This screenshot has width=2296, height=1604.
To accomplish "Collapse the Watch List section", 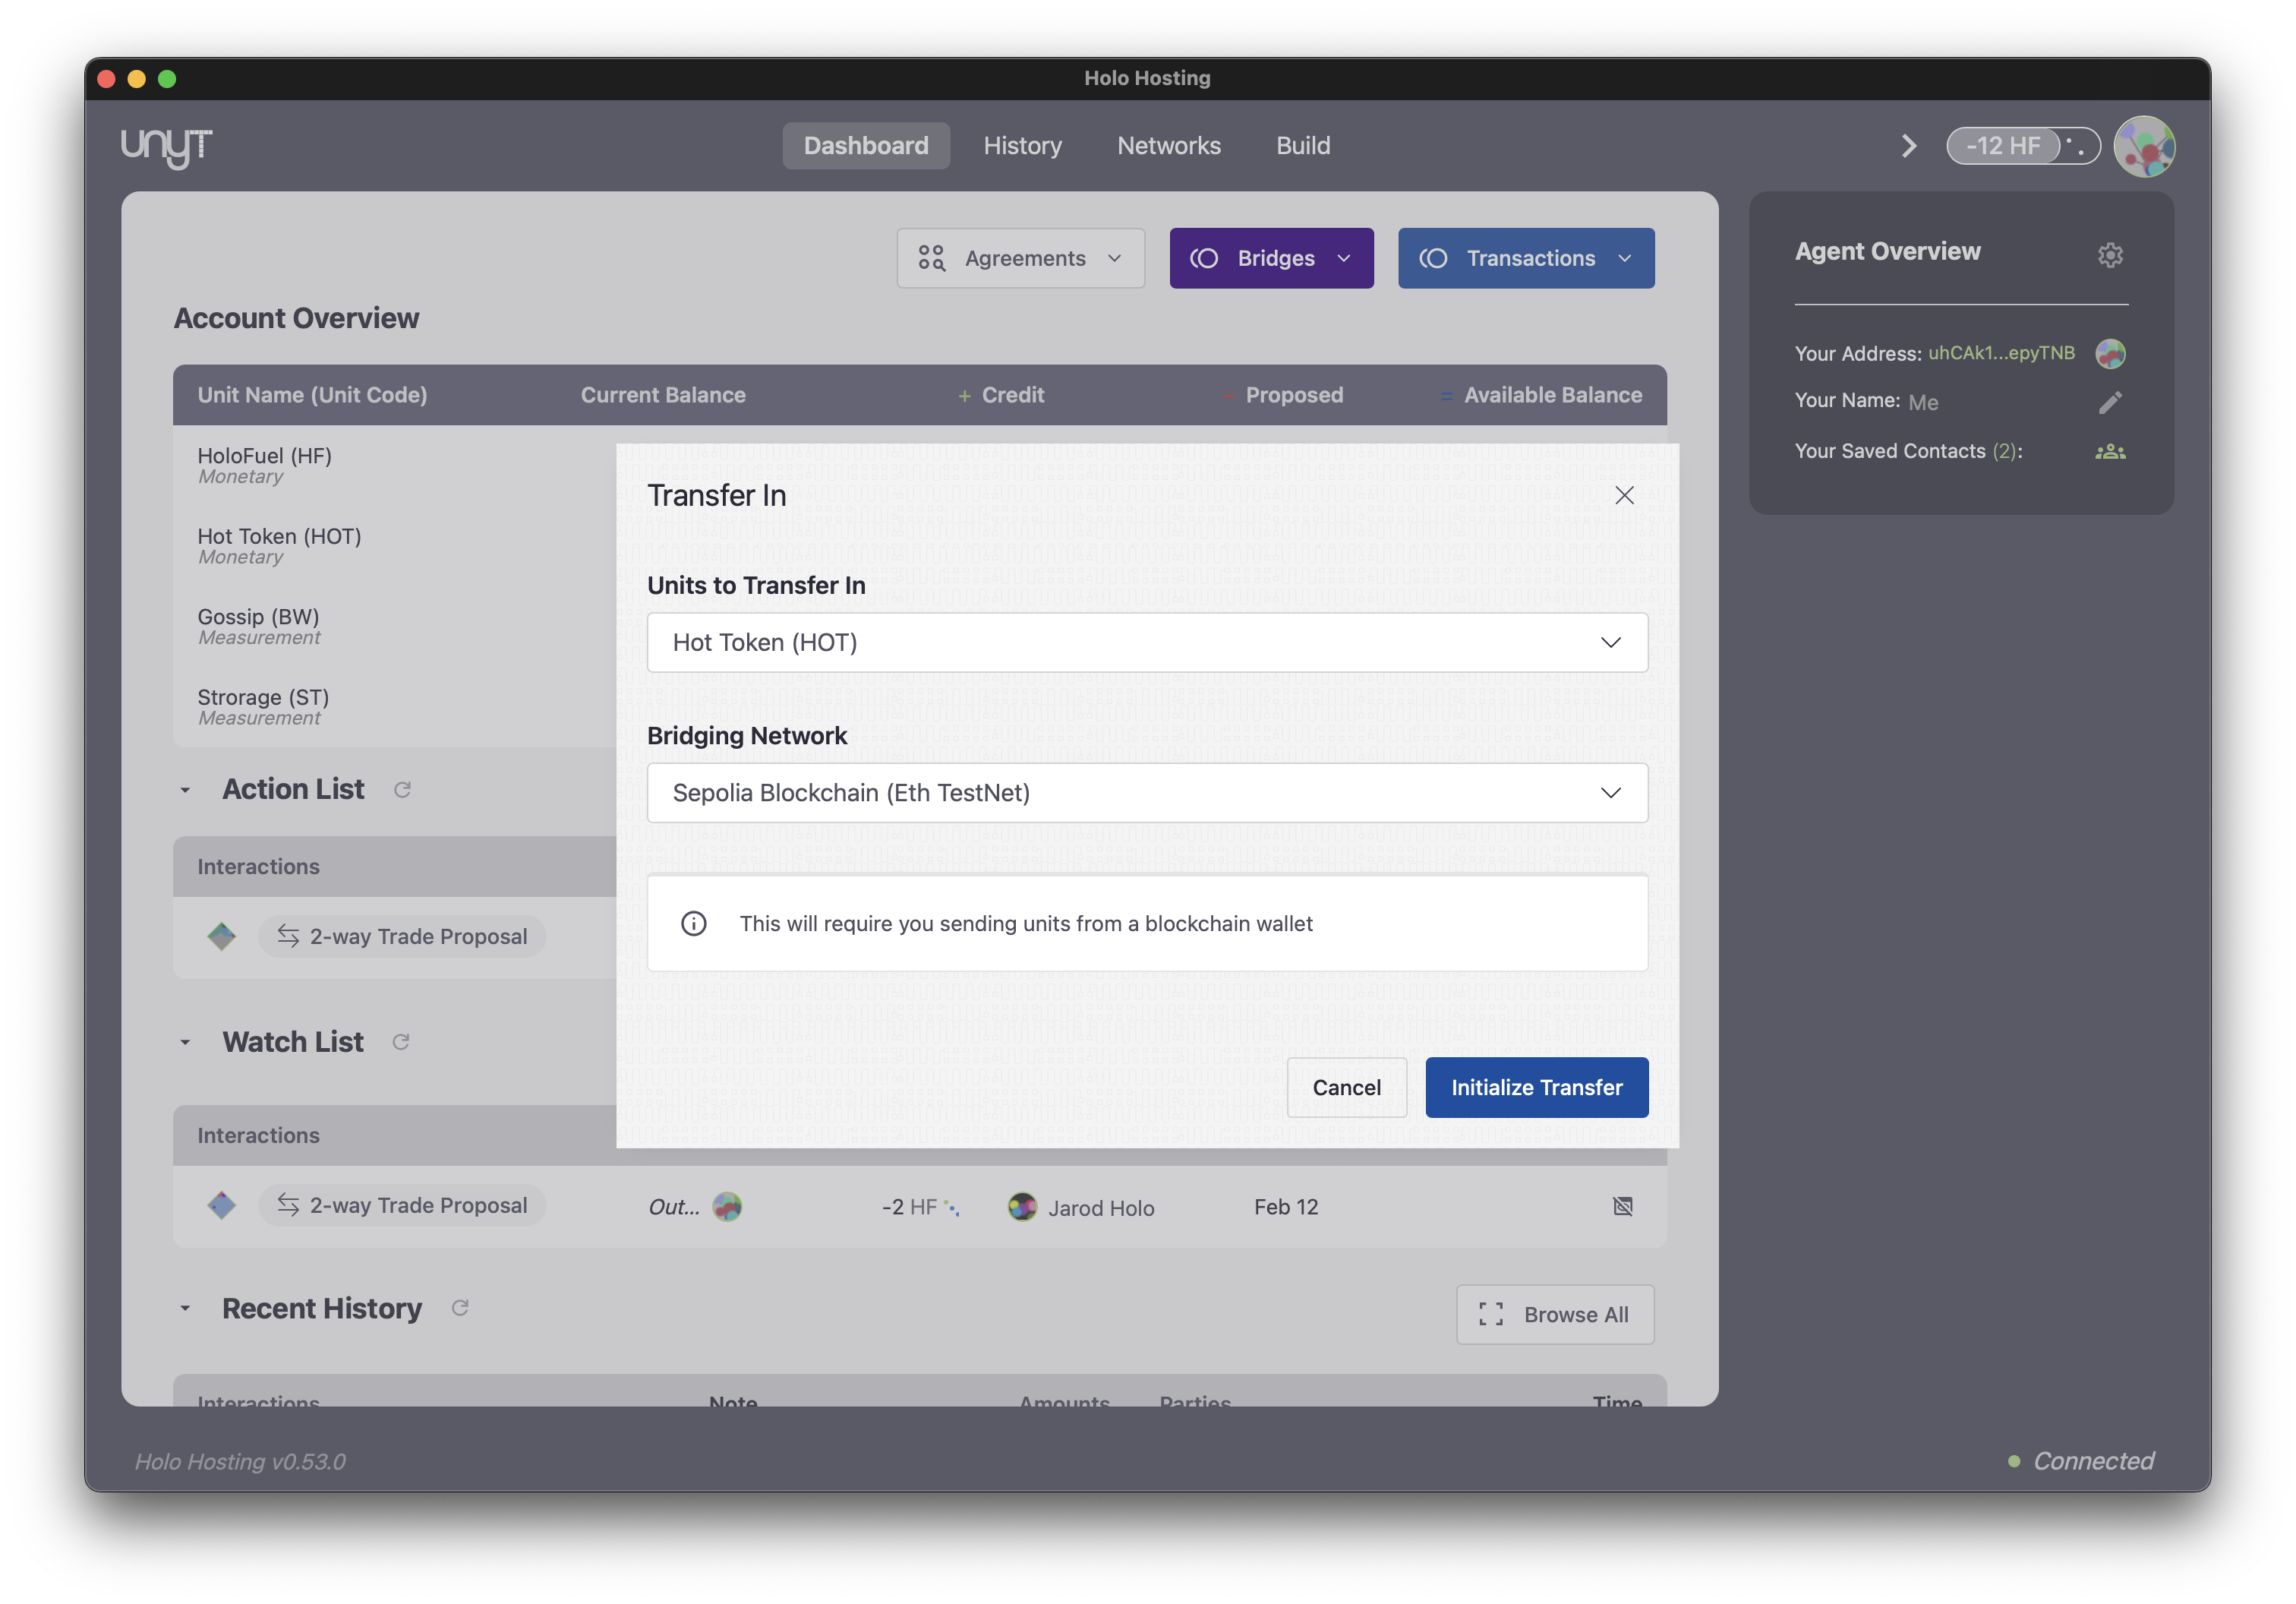I will pyautogui.click(x=185, y=1042).
